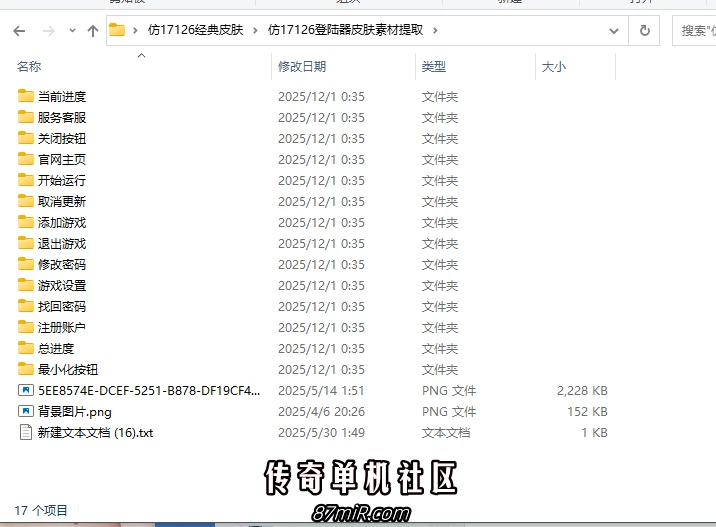
Task: Click the 2025/5/30 1:49 date cell
Action: tap(321, 433)
